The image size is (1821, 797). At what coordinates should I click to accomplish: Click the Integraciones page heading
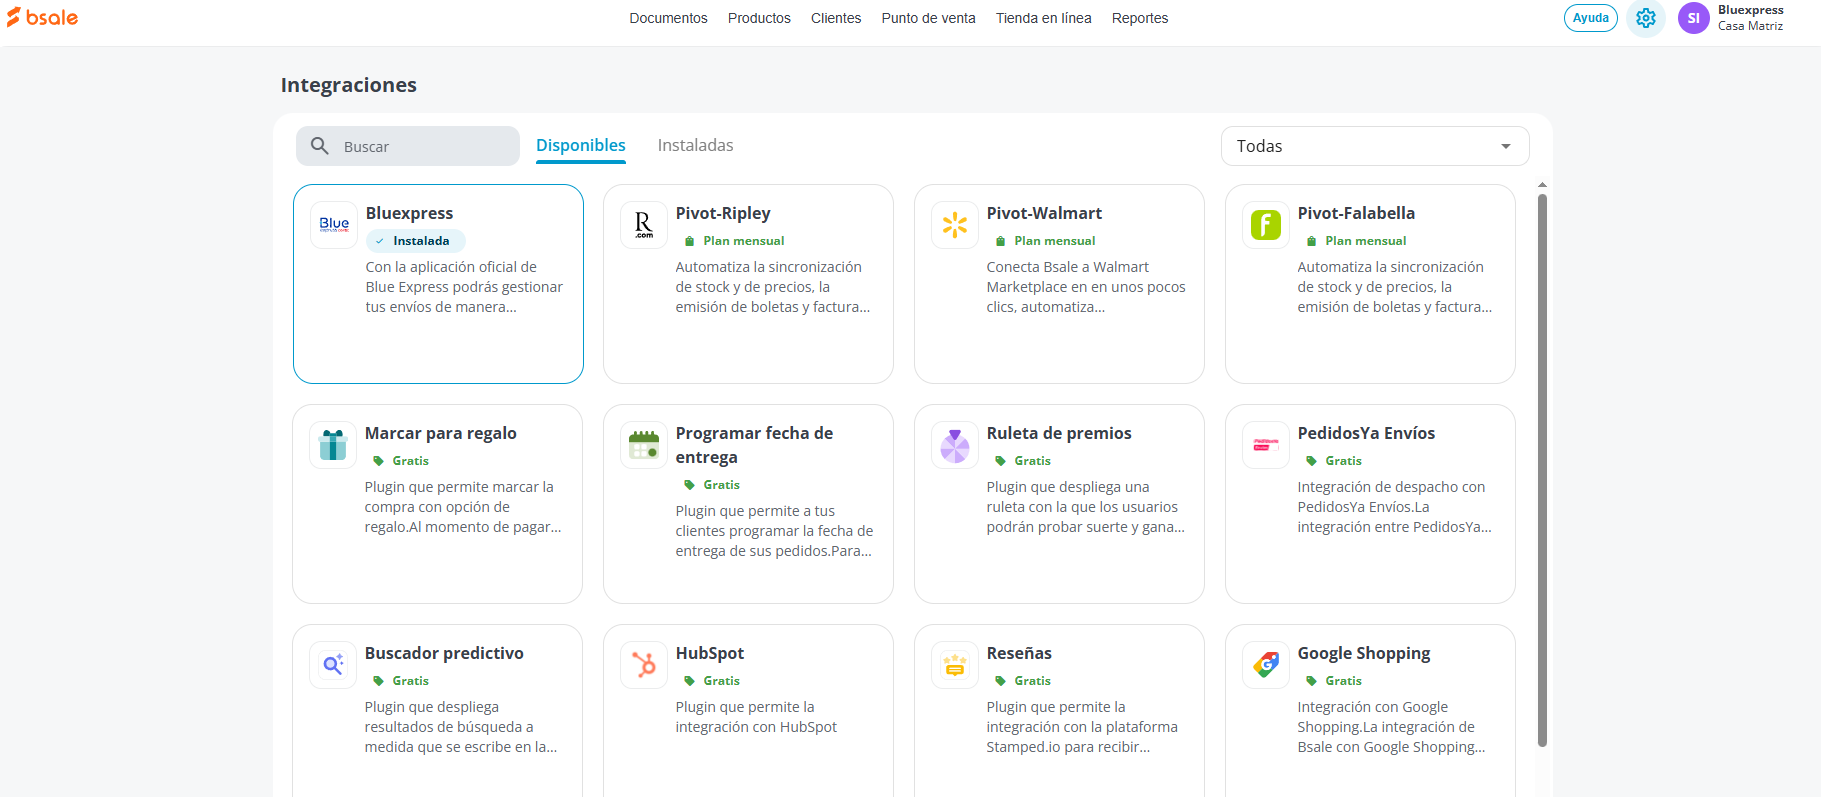[349, 85]
